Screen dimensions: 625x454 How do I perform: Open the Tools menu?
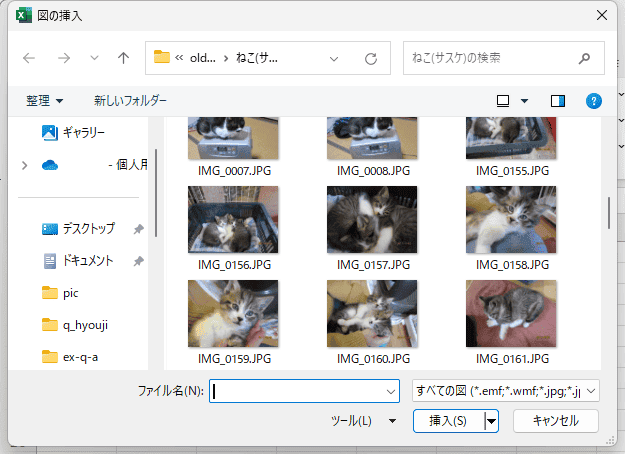(x=362, y=421)
